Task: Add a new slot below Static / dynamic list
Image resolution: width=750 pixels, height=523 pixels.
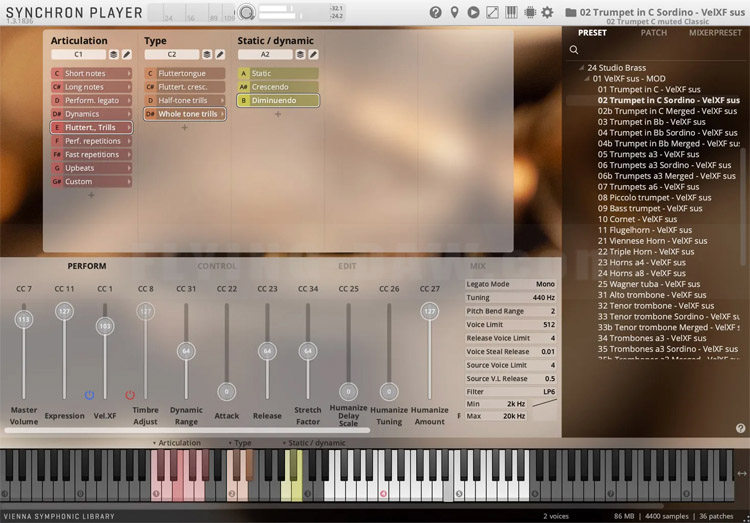Action: (x=278, y=114)
